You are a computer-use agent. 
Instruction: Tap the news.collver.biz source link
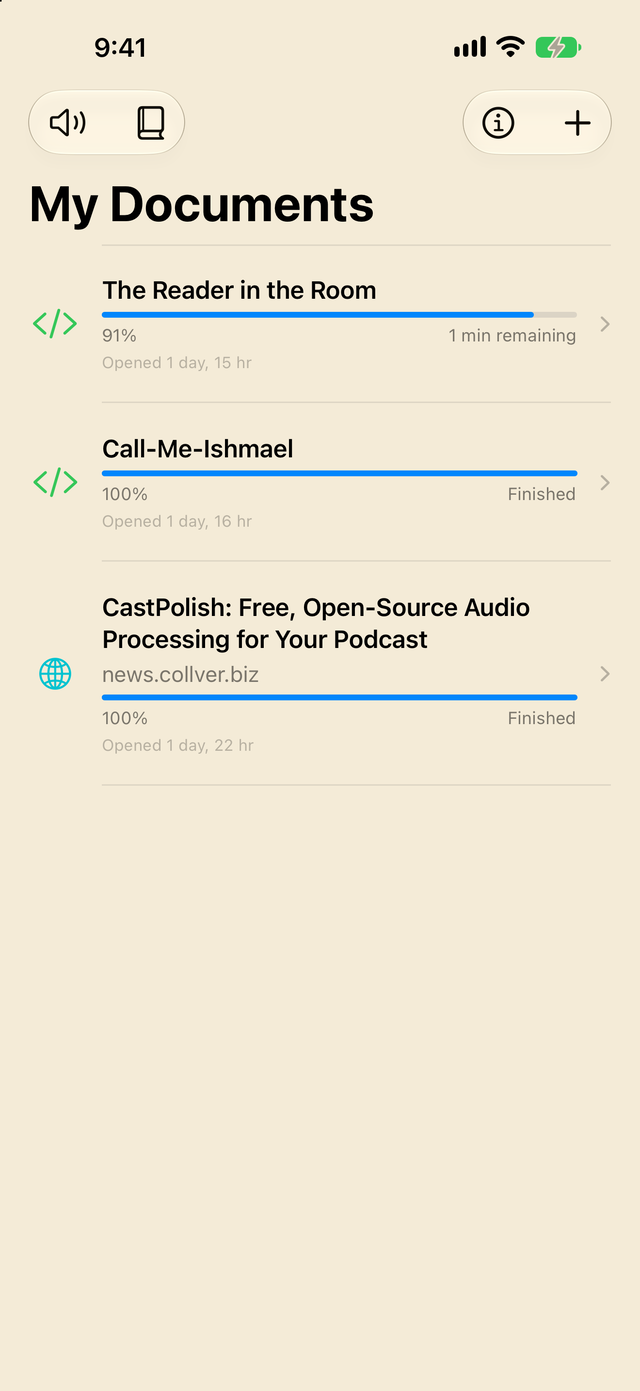pyautogui.click(x=180, y=675)
